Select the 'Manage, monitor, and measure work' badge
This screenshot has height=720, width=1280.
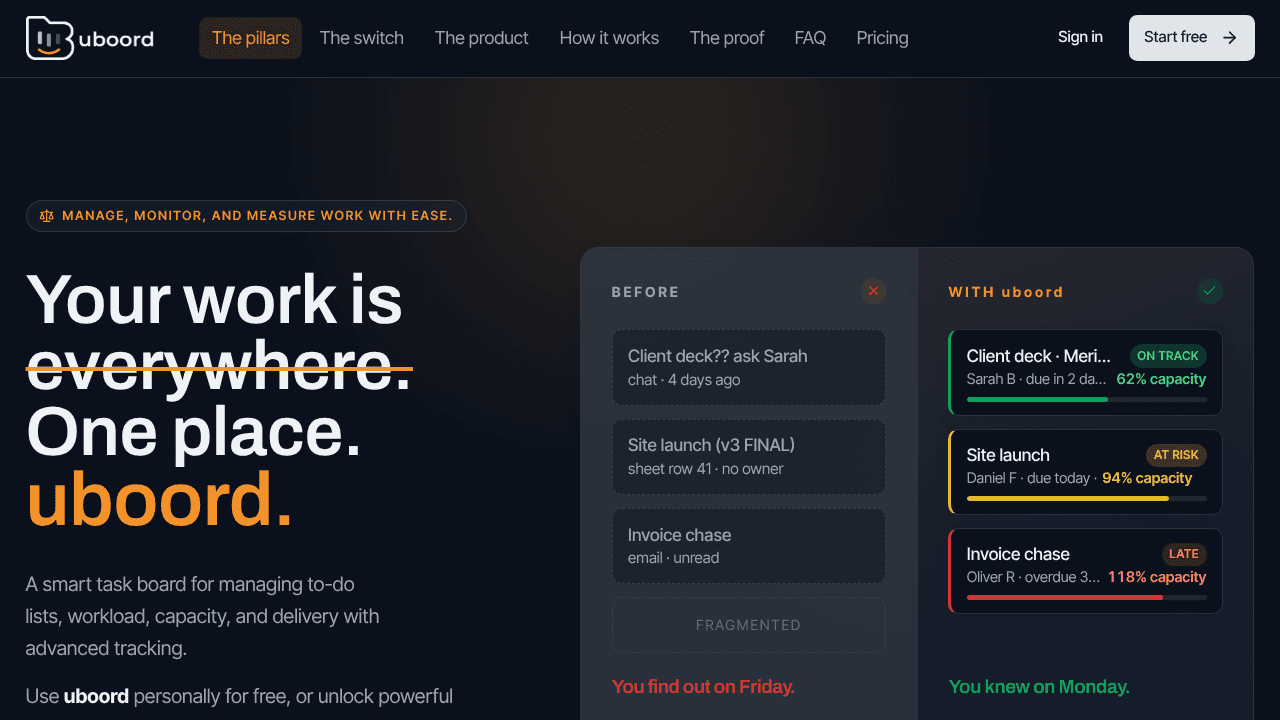point(246,216)
